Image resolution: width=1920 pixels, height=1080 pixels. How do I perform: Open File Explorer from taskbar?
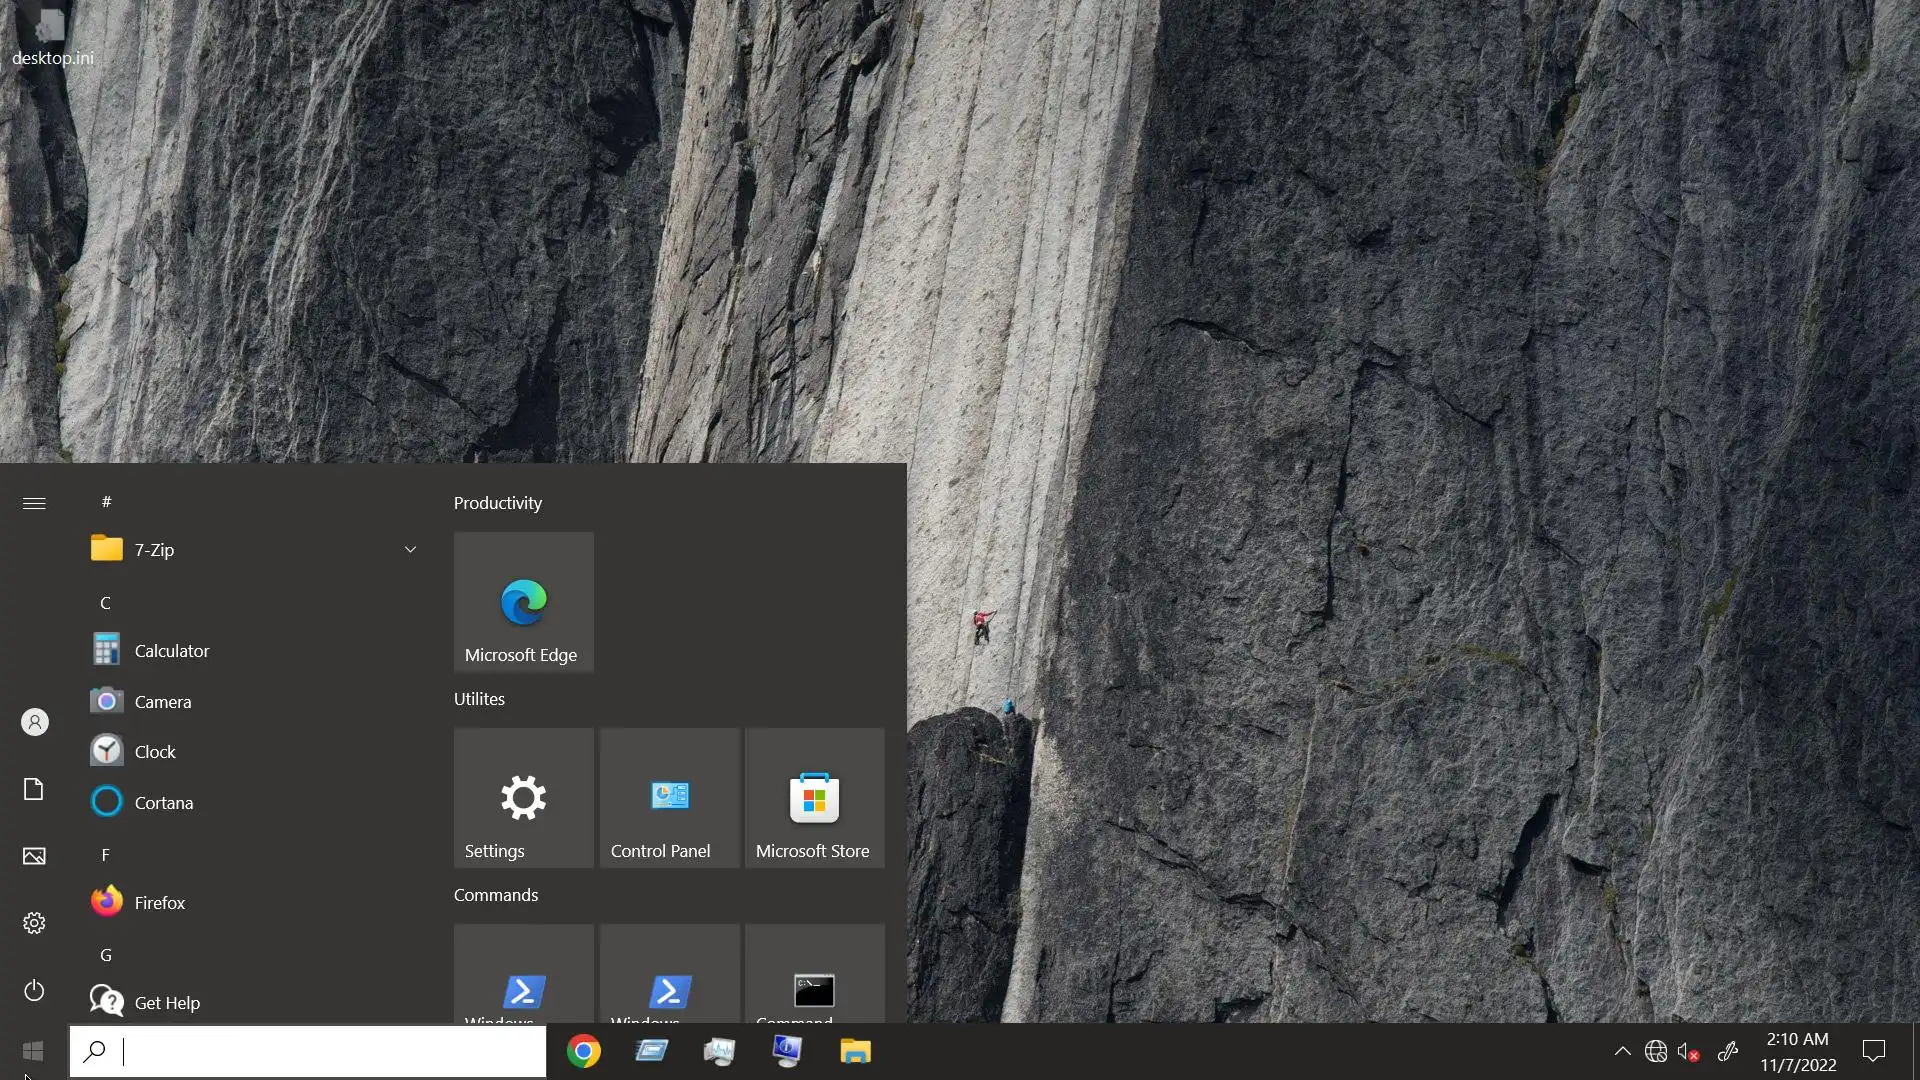click(855, 1051)
